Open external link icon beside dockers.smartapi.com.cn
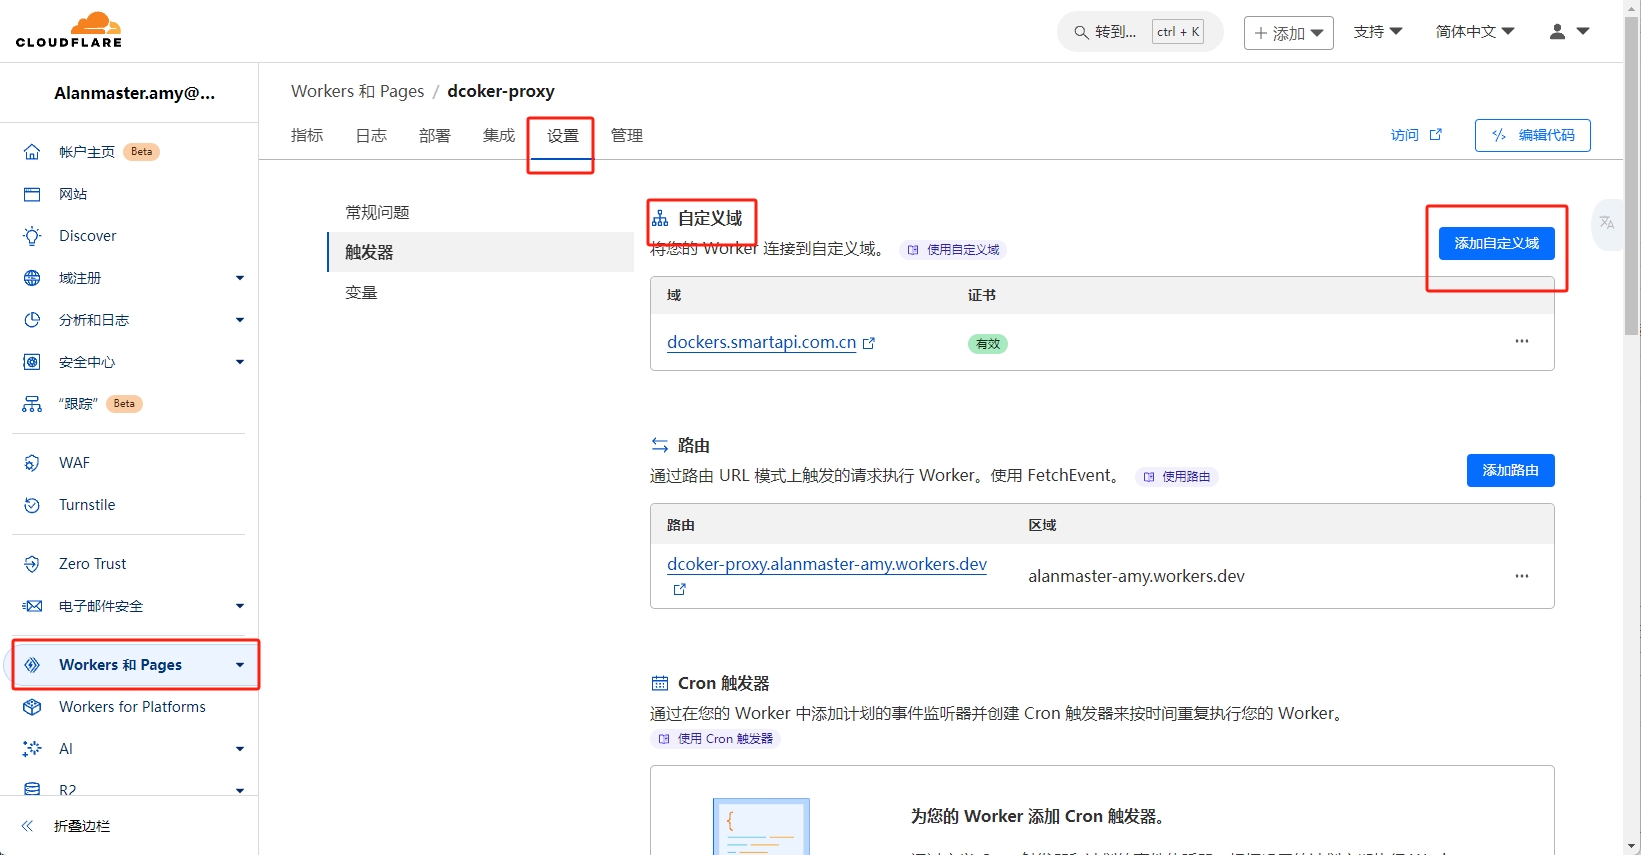Viewport: 1641px width, 855px height. 869,343
